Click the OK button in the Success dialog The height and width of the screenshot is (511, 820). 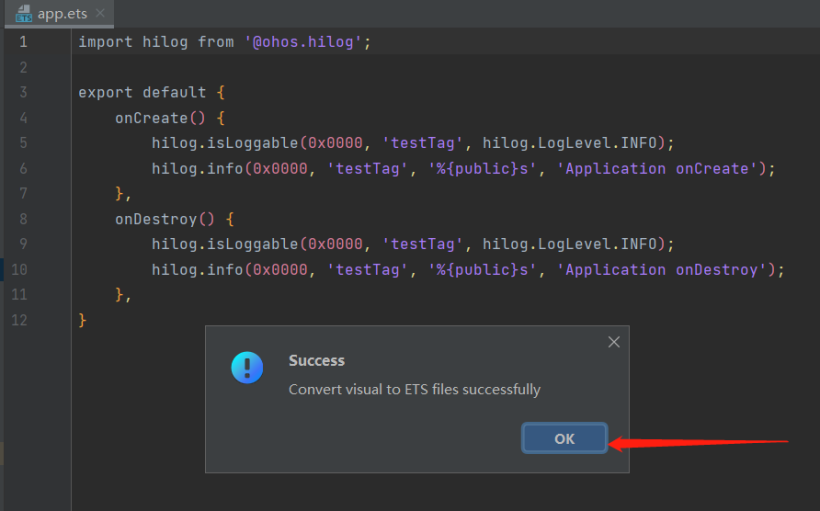click(564, 438)
